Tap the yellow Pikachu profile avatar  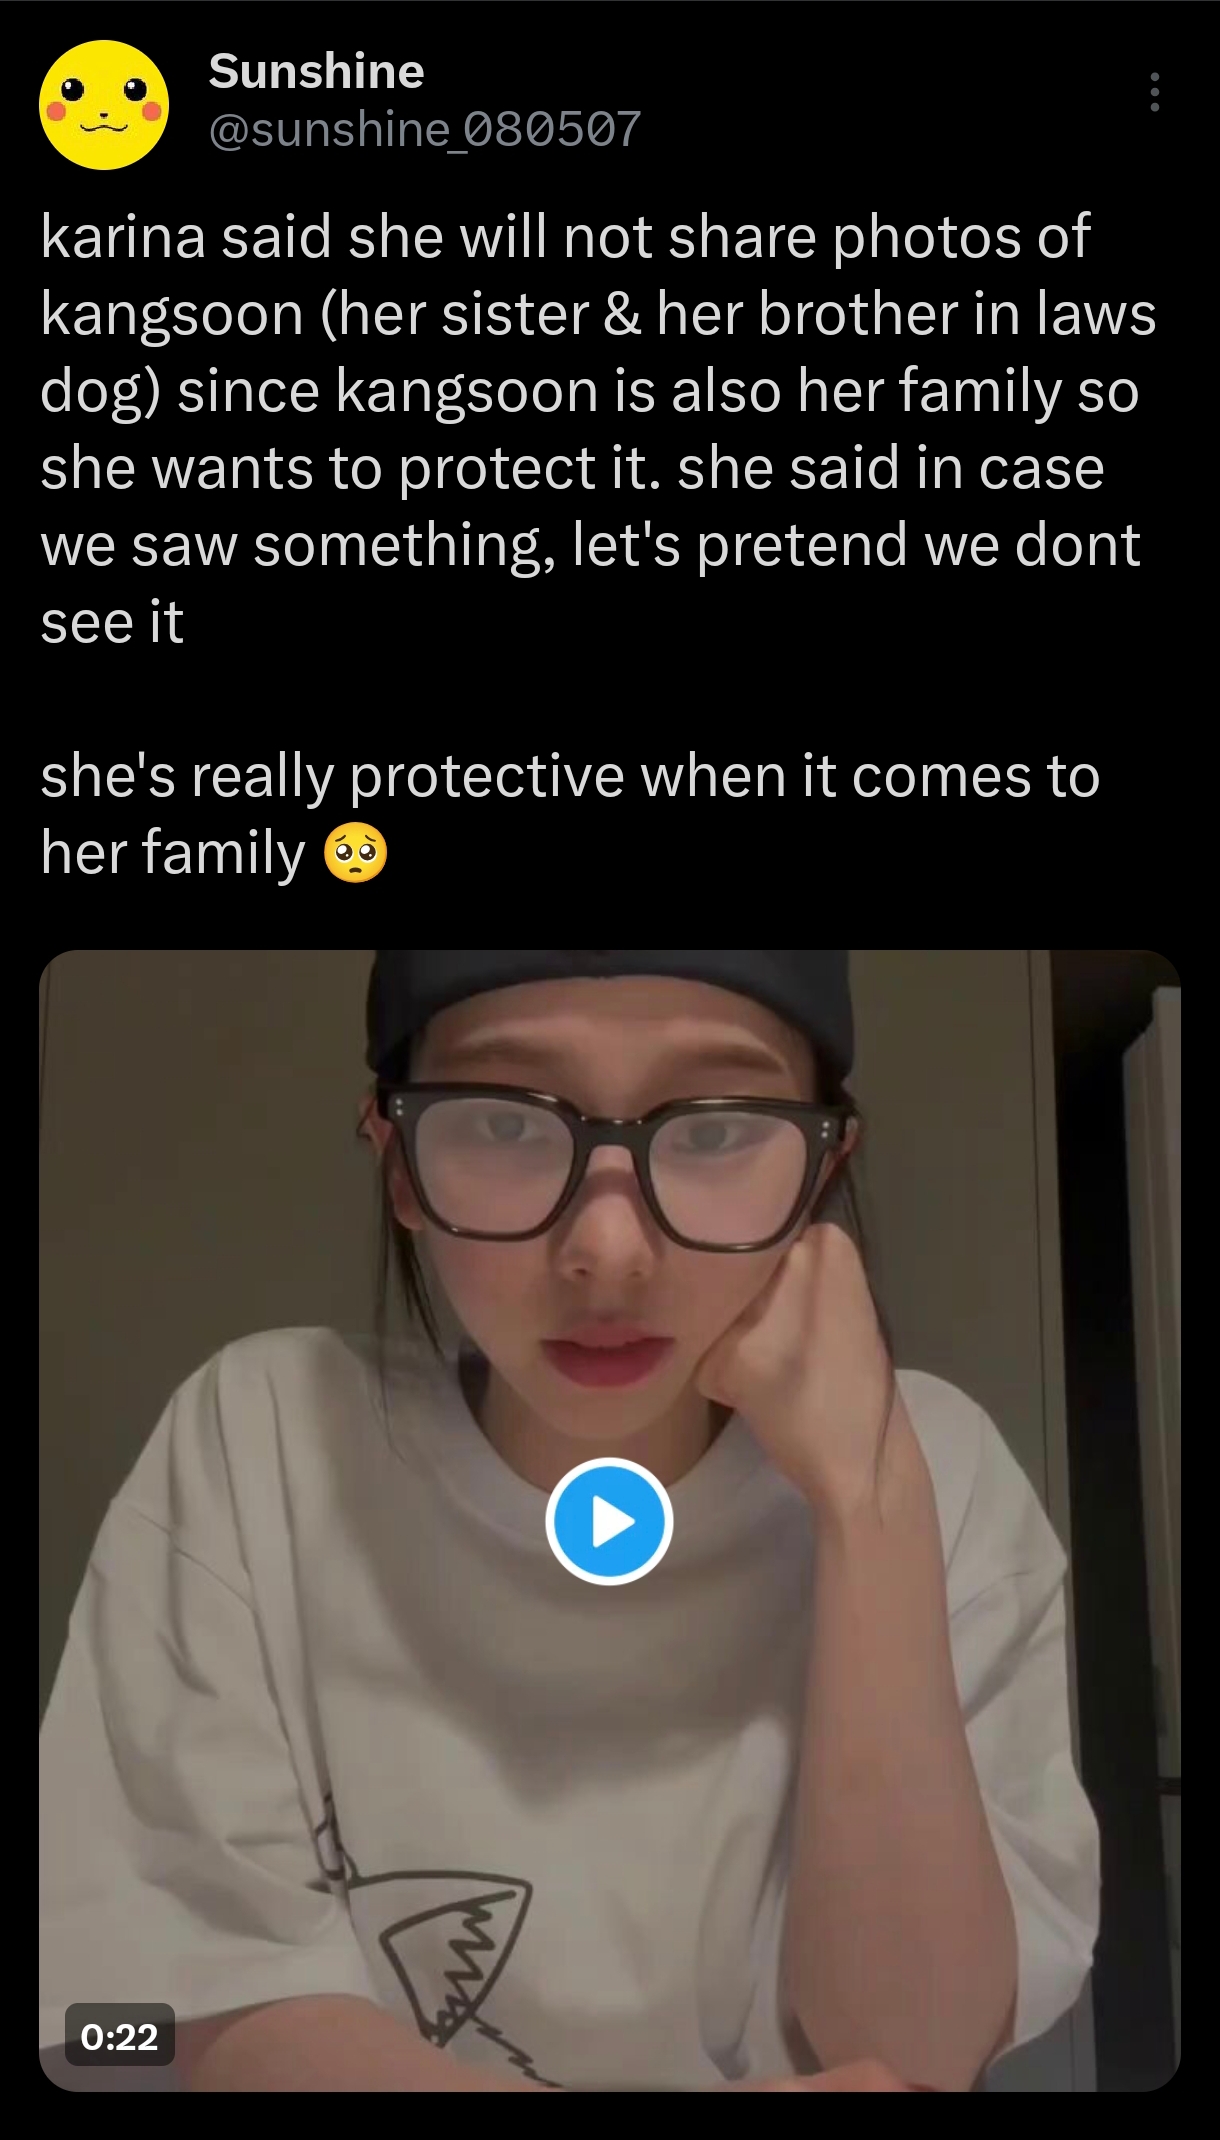tap(104, 105)
